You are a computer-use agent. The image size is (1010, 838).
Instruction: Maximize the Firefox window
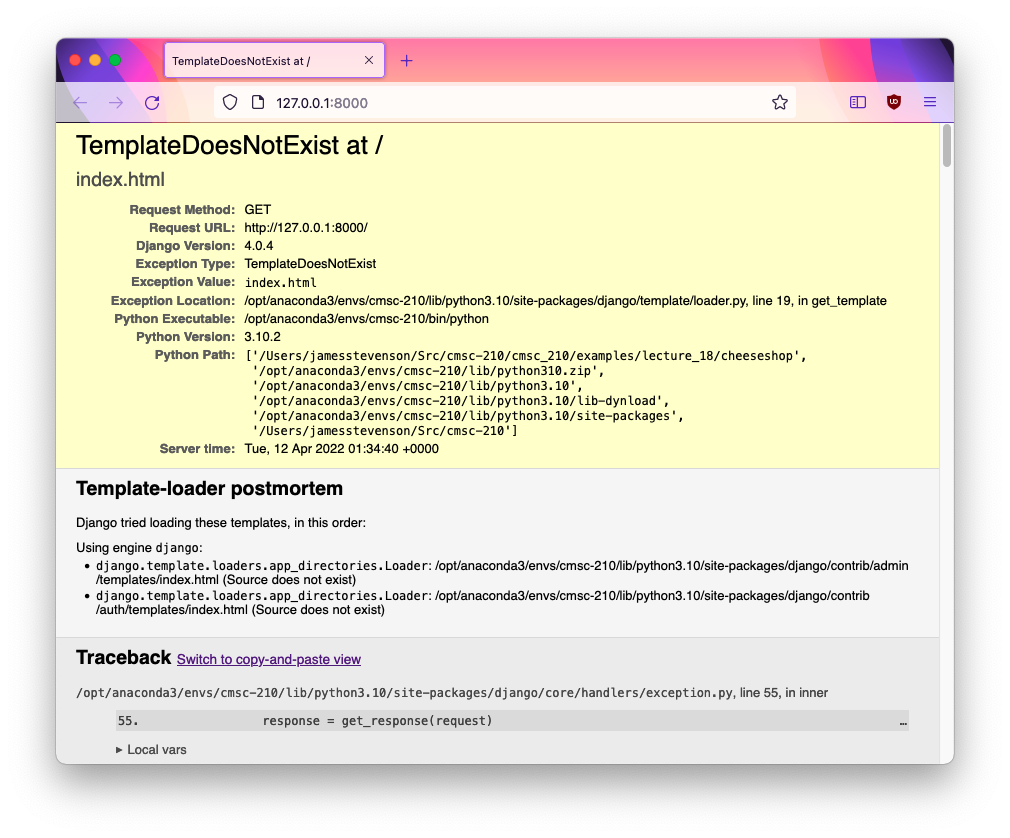click(115, 60)
